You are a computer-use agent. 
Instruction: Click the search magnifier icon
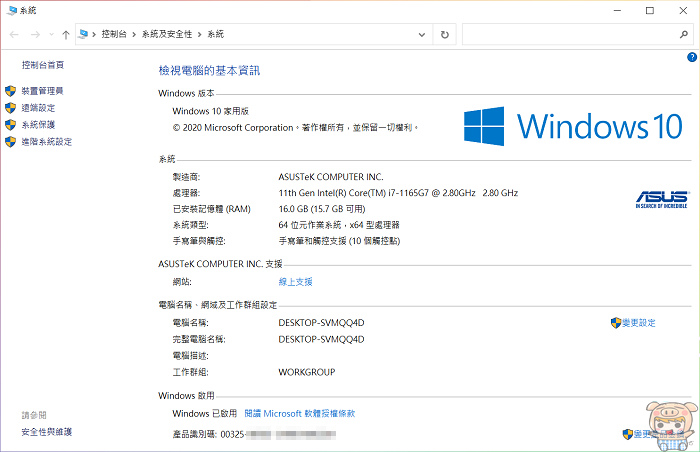[684, 34]
